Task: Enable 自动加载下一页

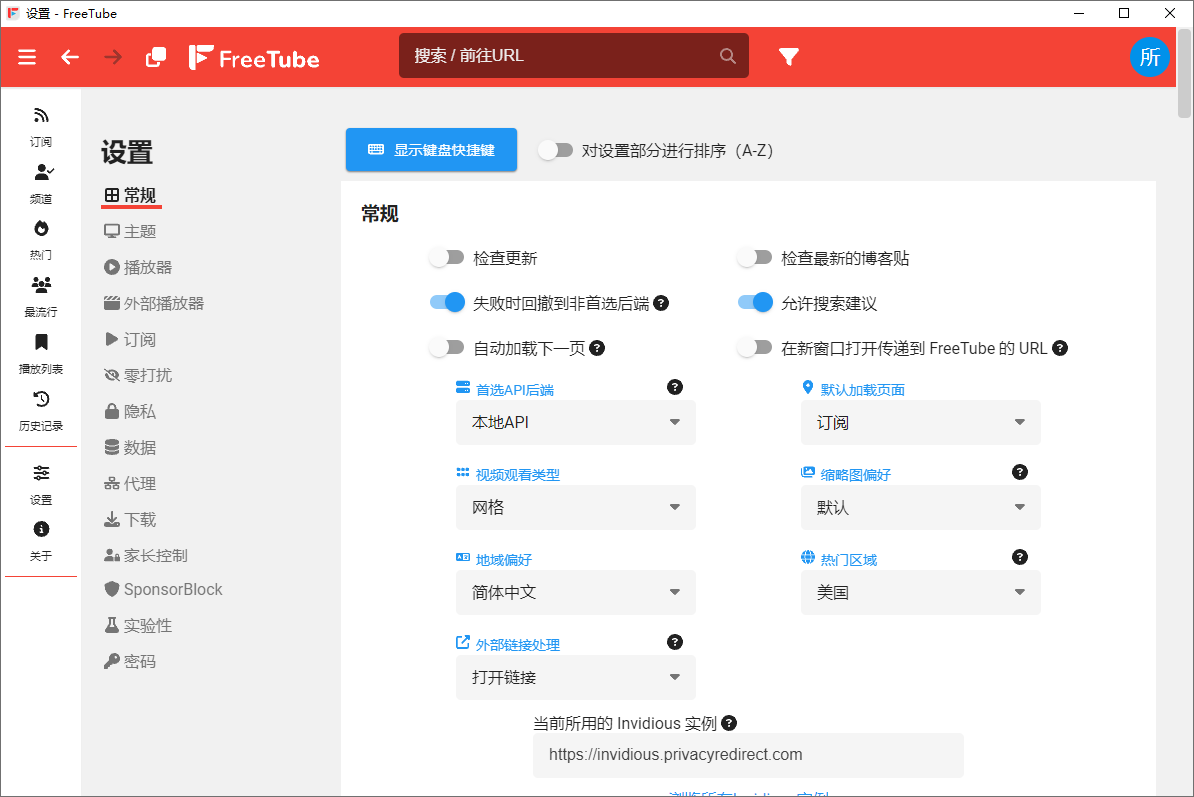Action: pos(447,346)
